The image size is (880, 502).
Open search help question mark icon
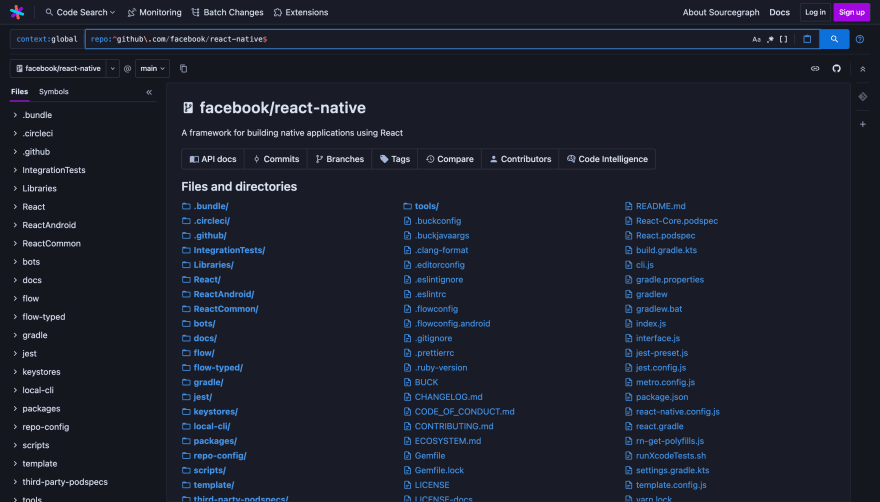[860, 39]
